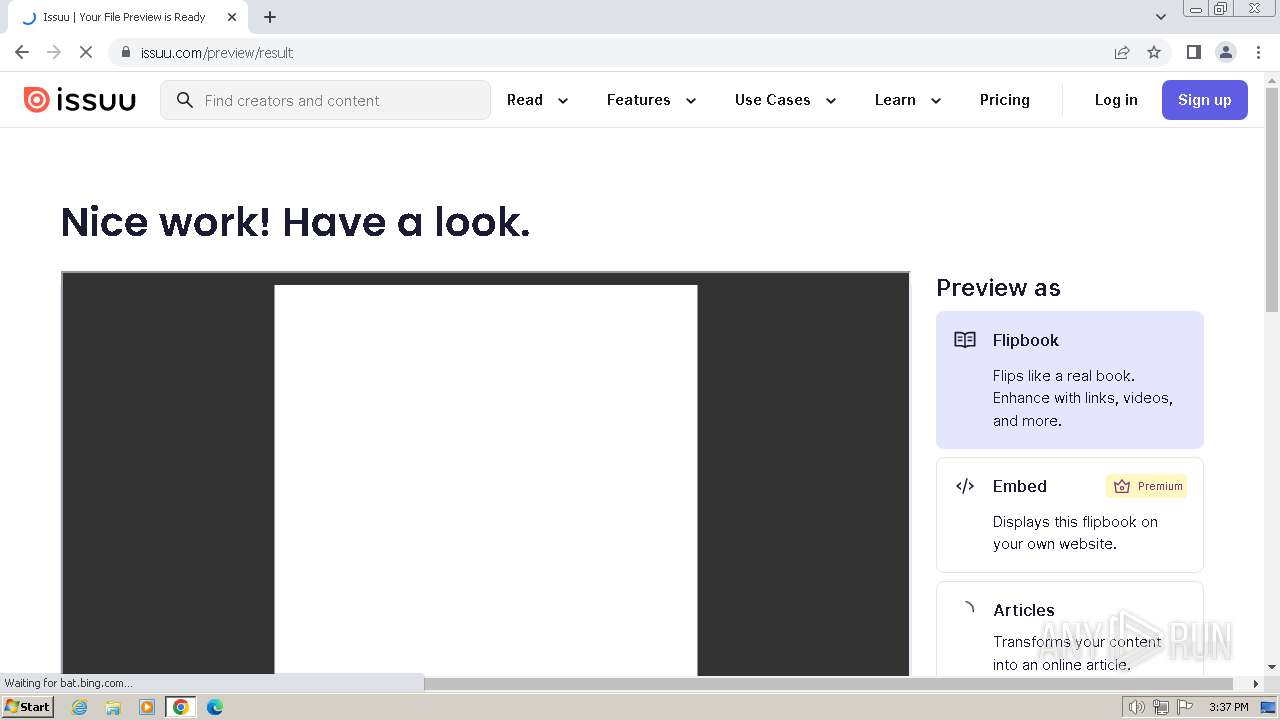
Task: Select the Embed preview option
Action: [x=1070, y=515]
